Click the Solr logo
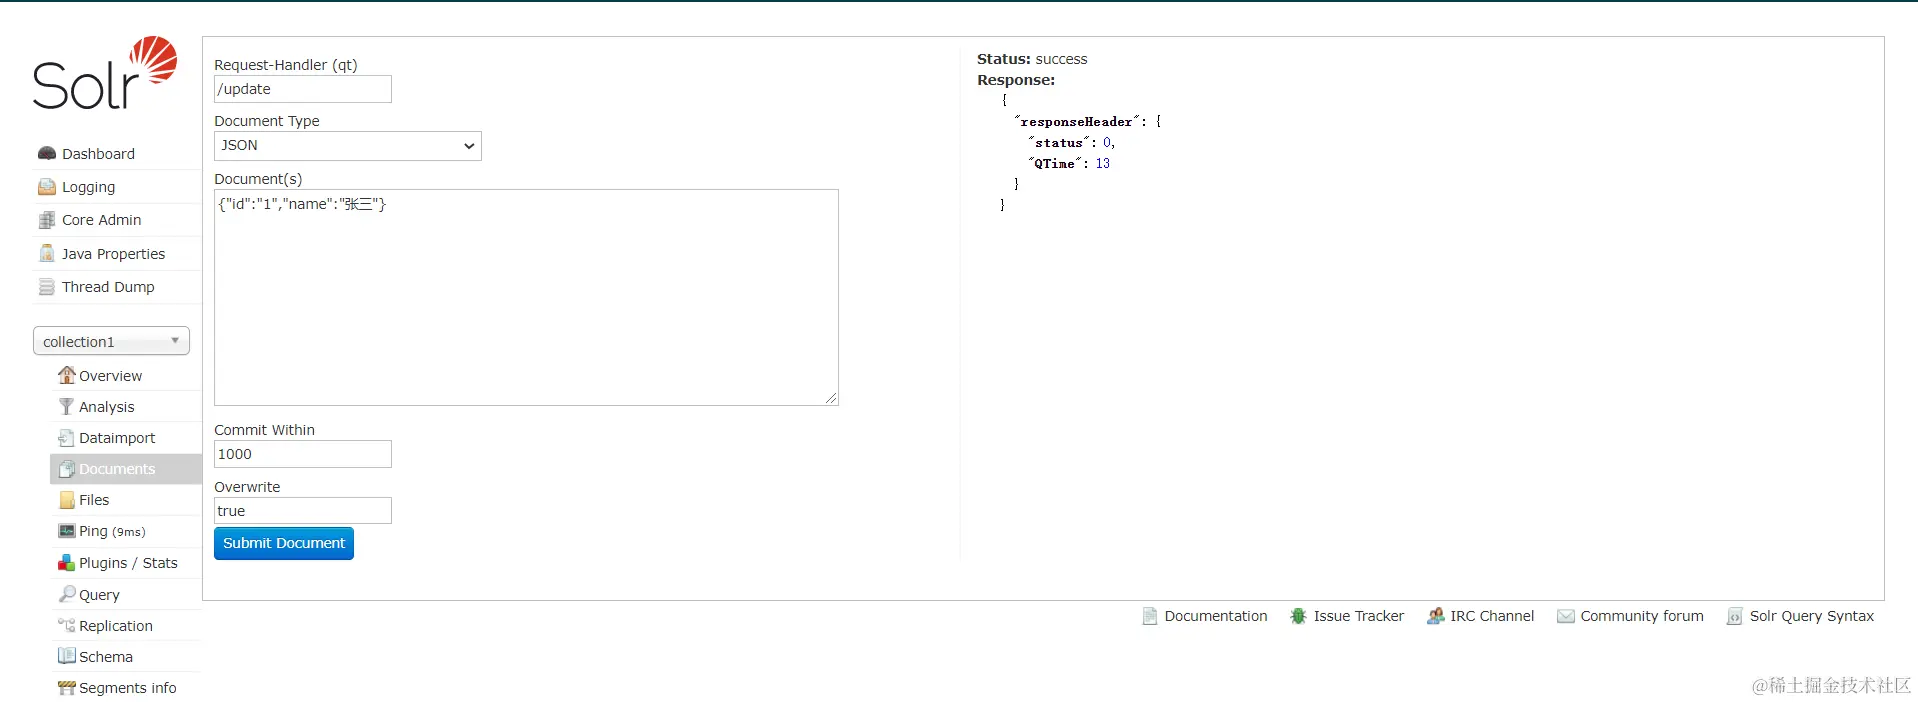Viewport: 1918px width, 702px height. pyautogui.click(x=105, y=73)
